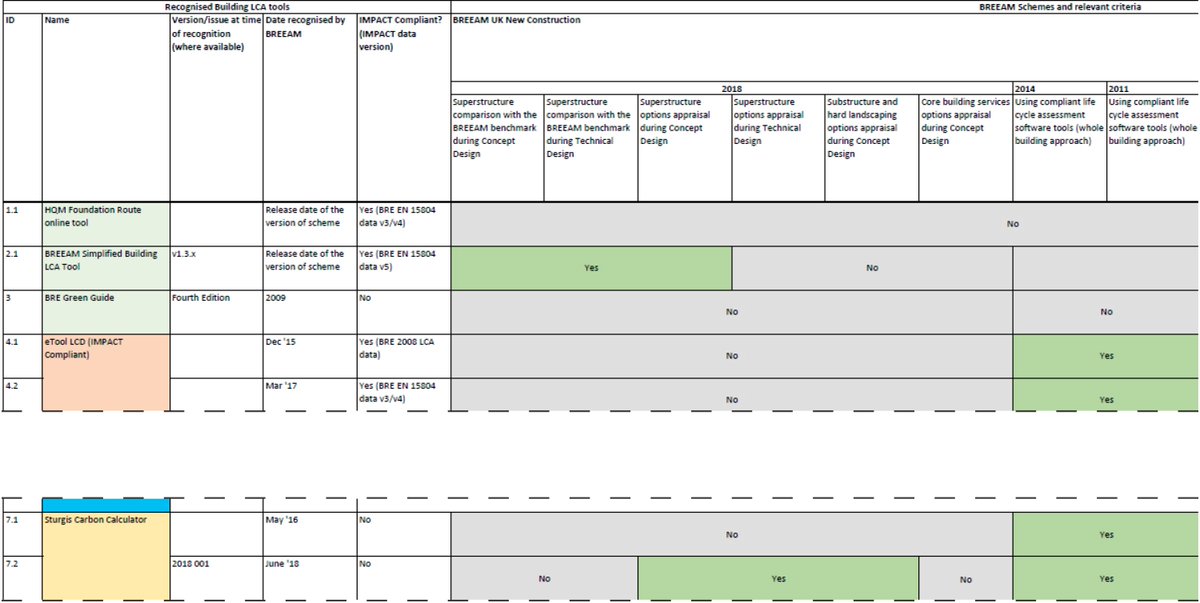Image resolution: width=1200 pixels, height=603 pixels.
Task: Click the 'Release date of the version' cell in row 2.1
Action: (x=309, y=268)
